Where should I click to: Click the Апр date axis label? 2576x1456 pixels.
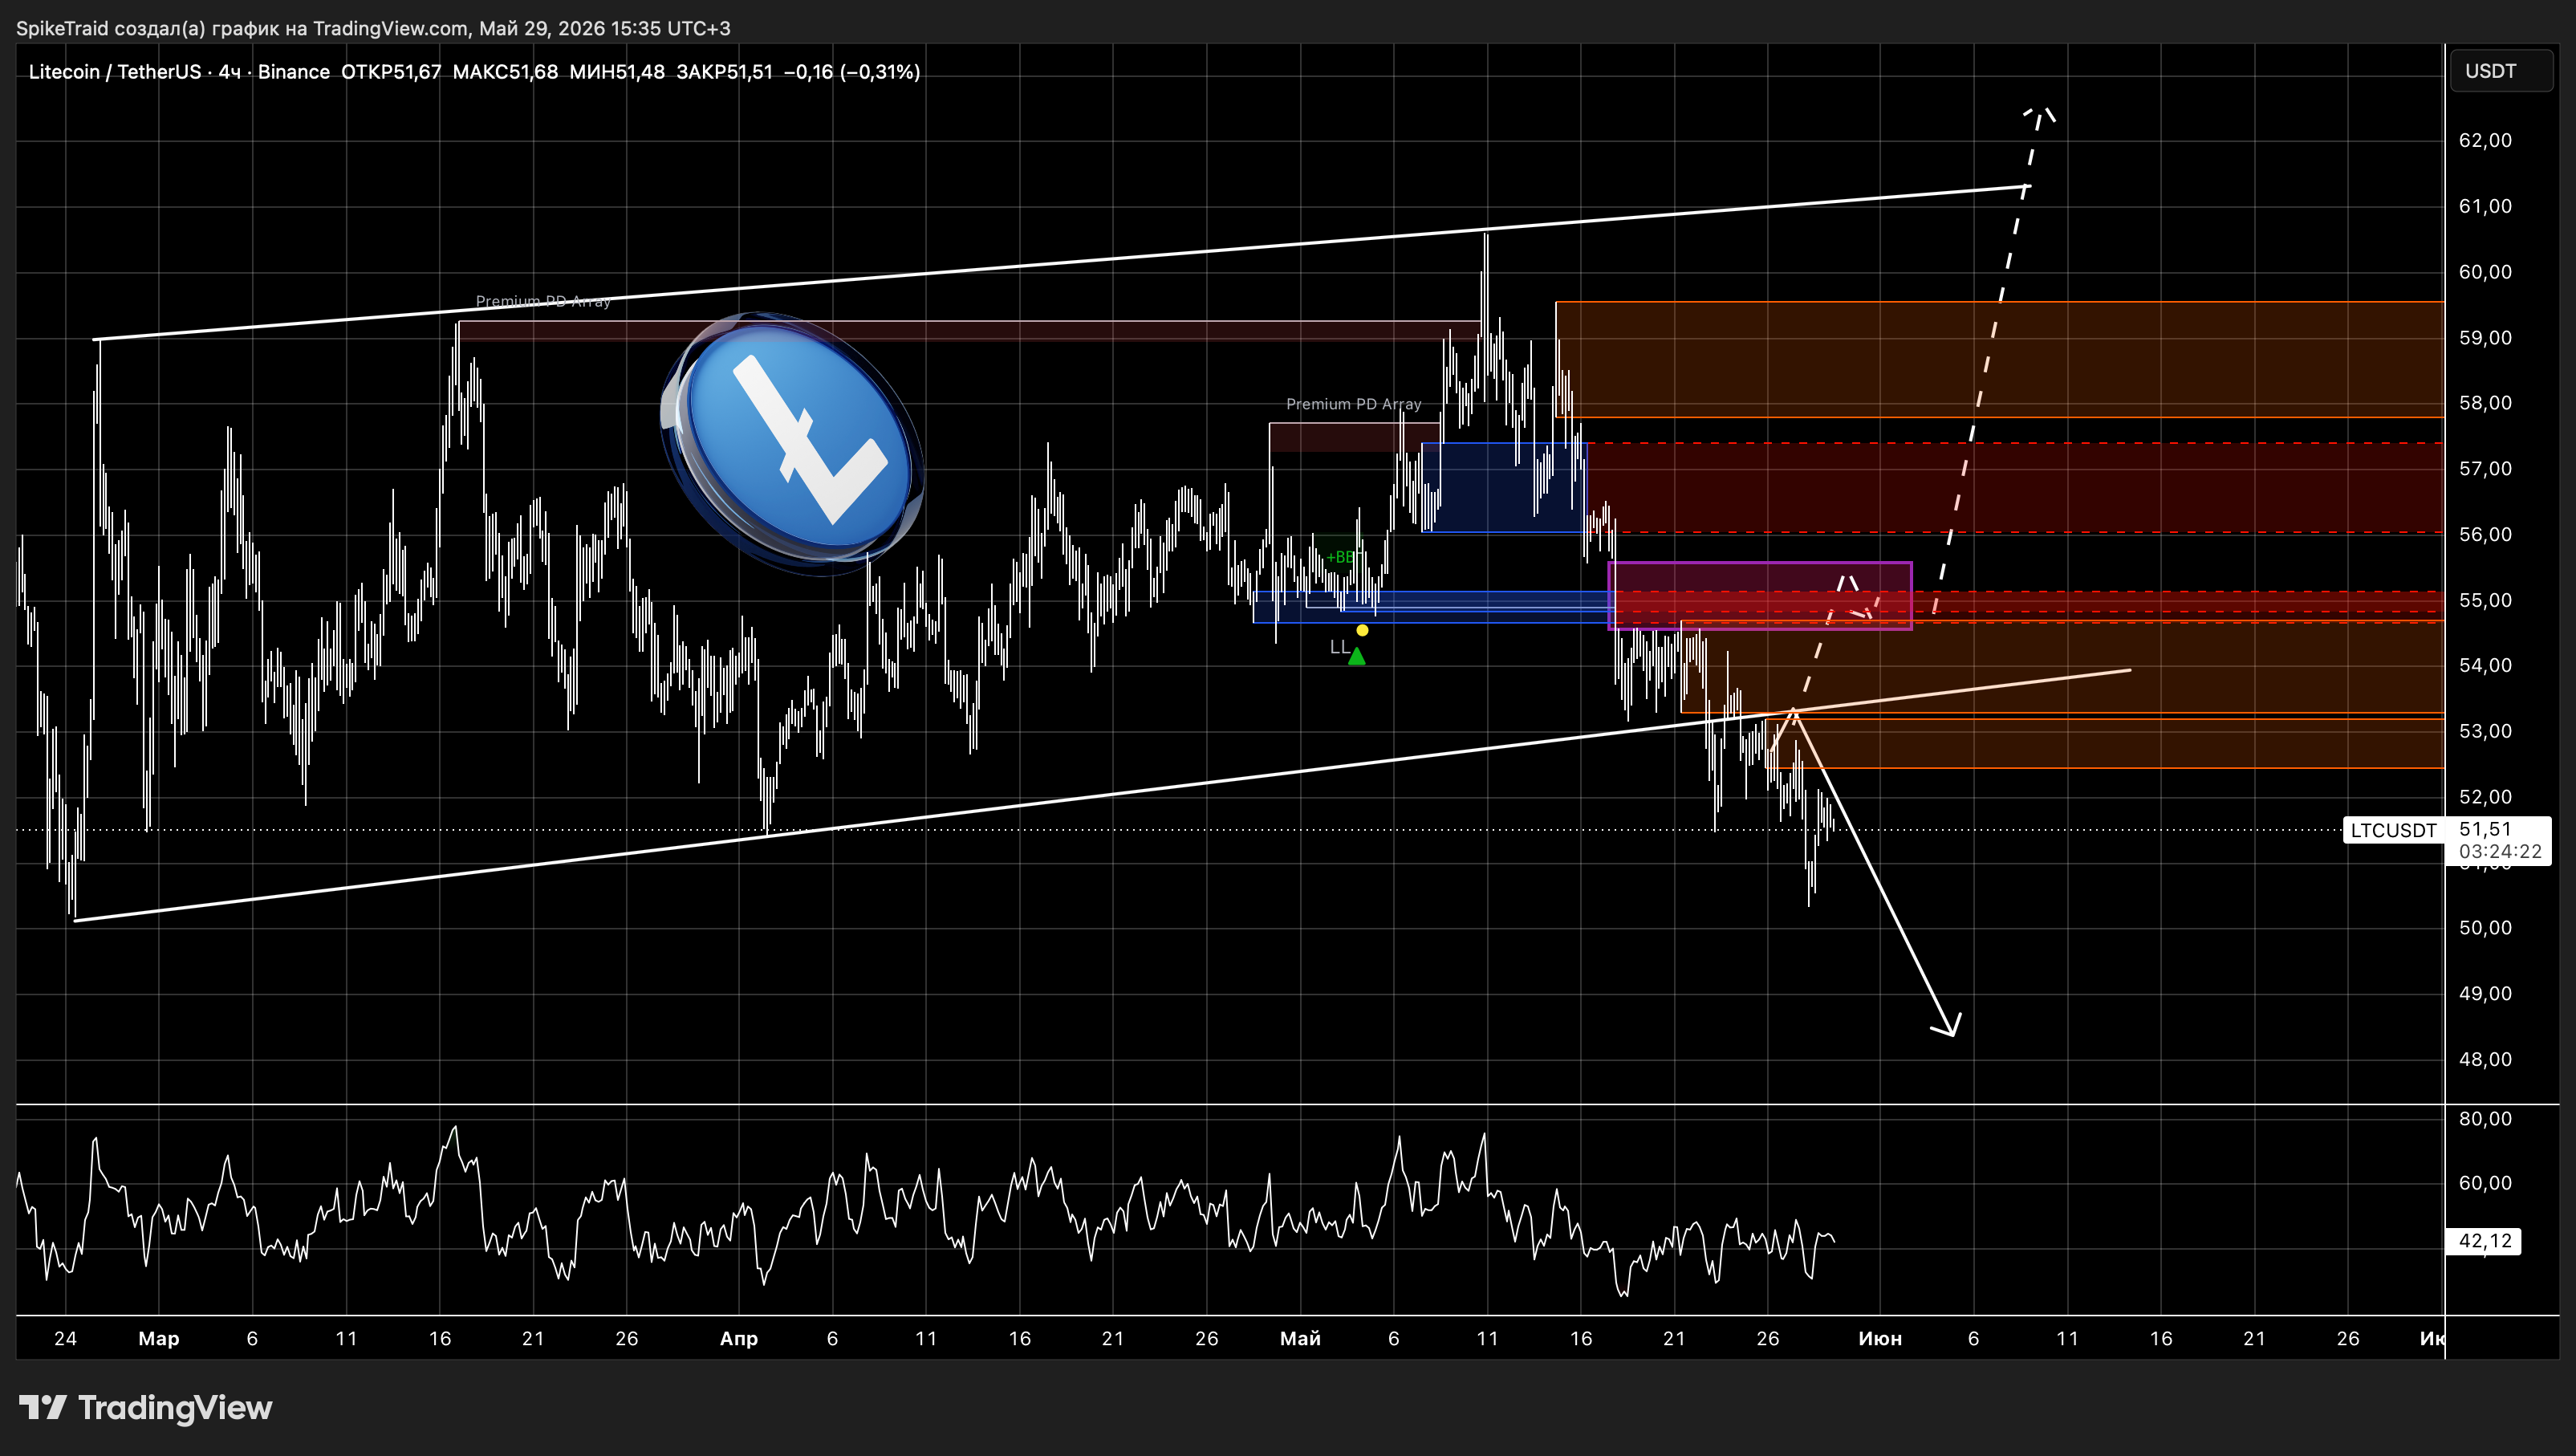coord(739,1339)
